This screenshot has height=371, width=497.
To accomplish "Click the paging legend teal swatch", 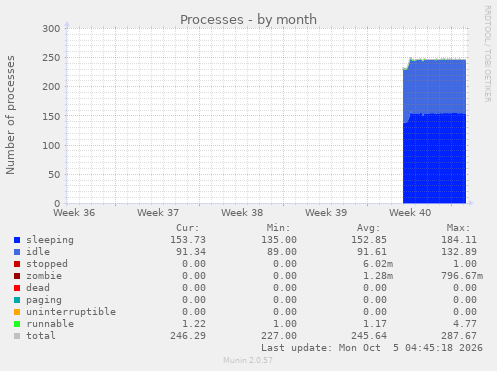I will click(x=17, y=300).
